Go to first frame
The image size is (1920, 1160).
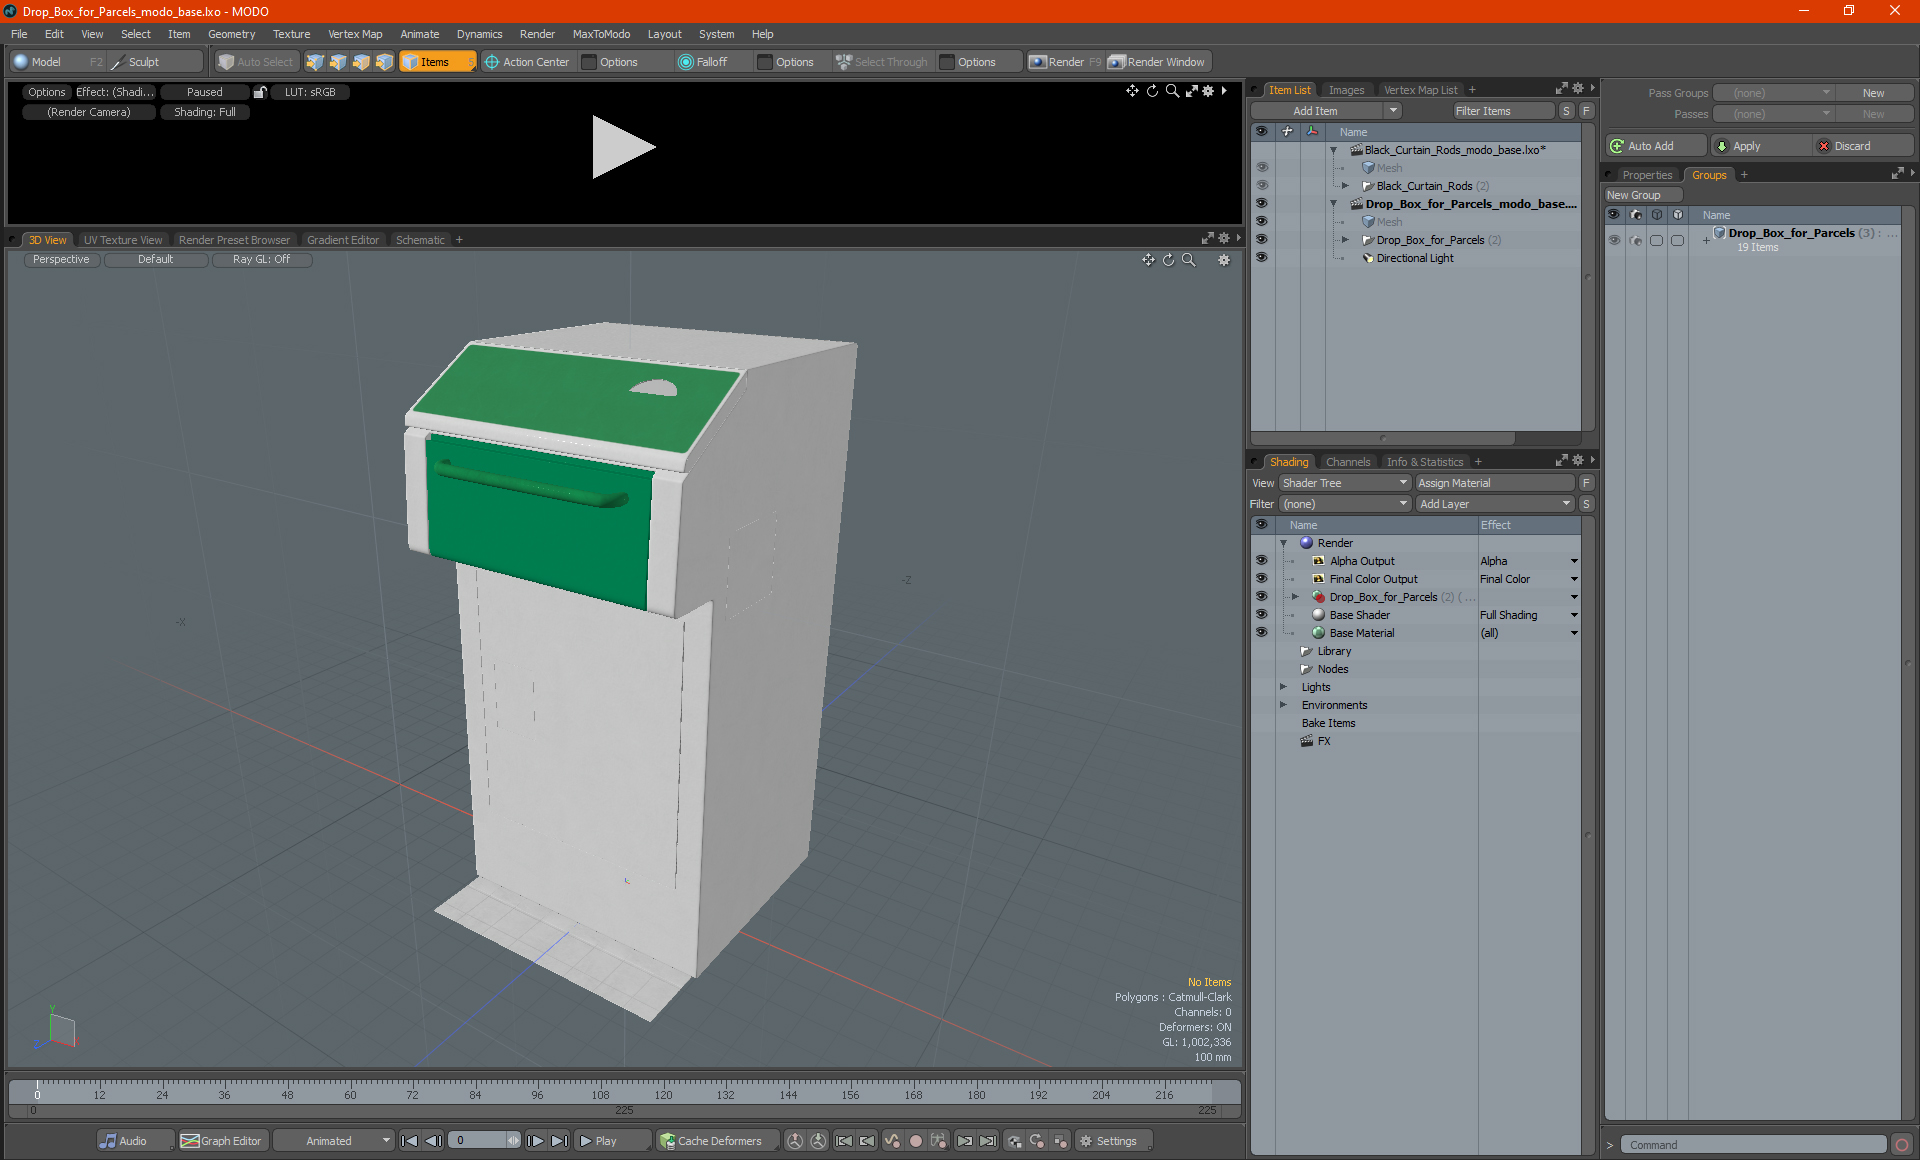tap(409, 1141)
